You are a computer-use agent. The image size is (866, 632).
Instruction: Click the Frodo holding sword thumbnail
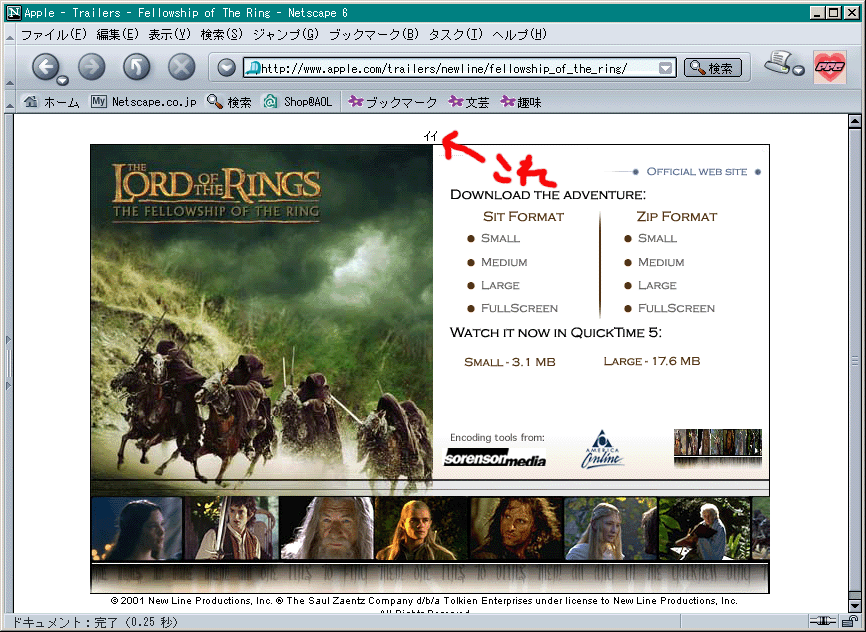pyautogui.click(x=233, y=528)
